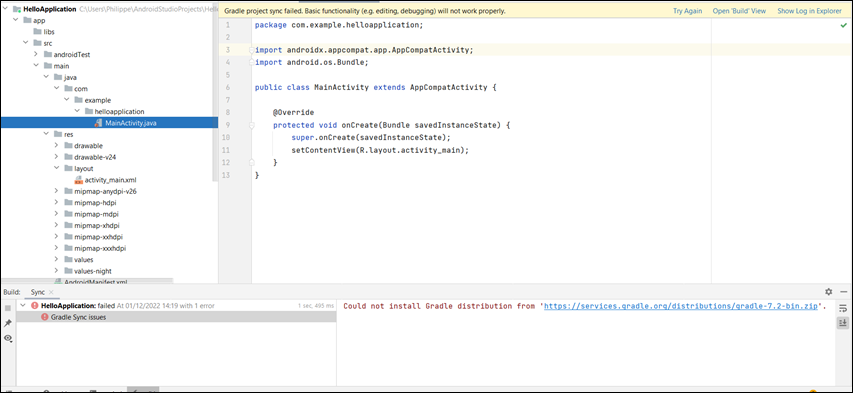853x393 pixels.
Task: Click the green checkmark inspection icon
Action: pos(843,25)
